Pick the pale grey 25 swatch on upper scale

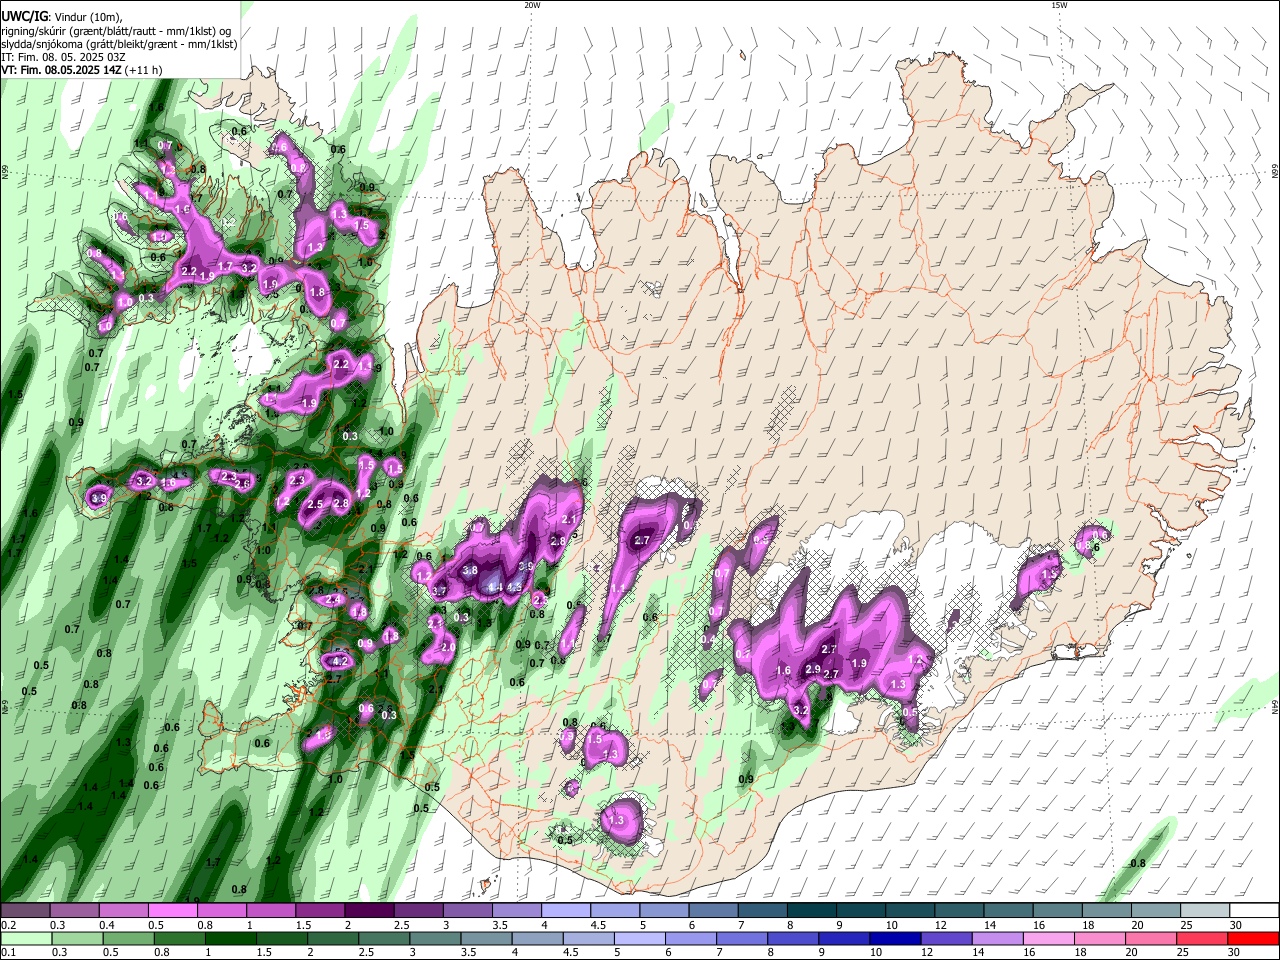(1205, 911)
